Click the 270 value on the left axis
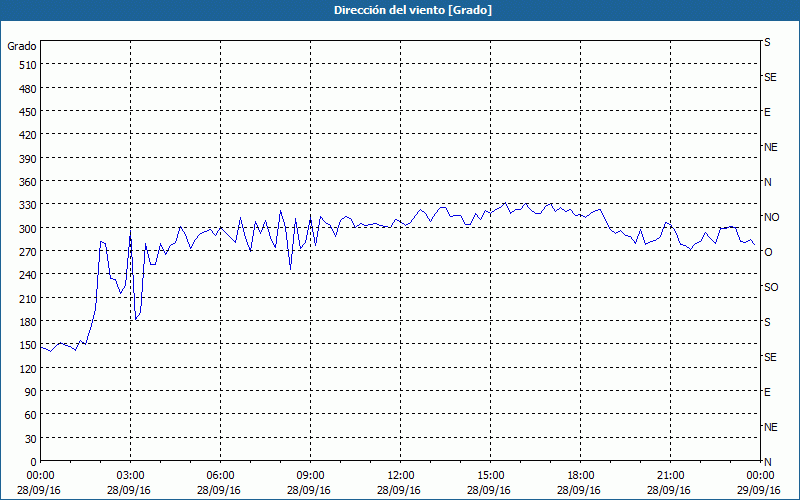 pos(28,252)
